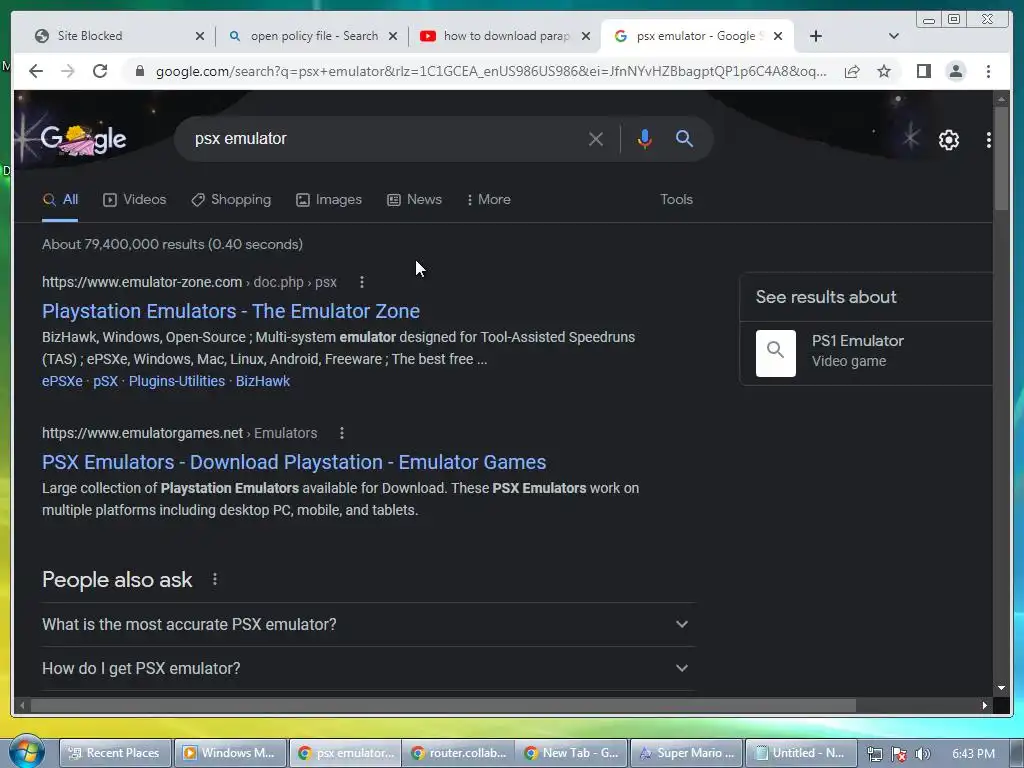Select the Shopping results tab

[231, 199]
